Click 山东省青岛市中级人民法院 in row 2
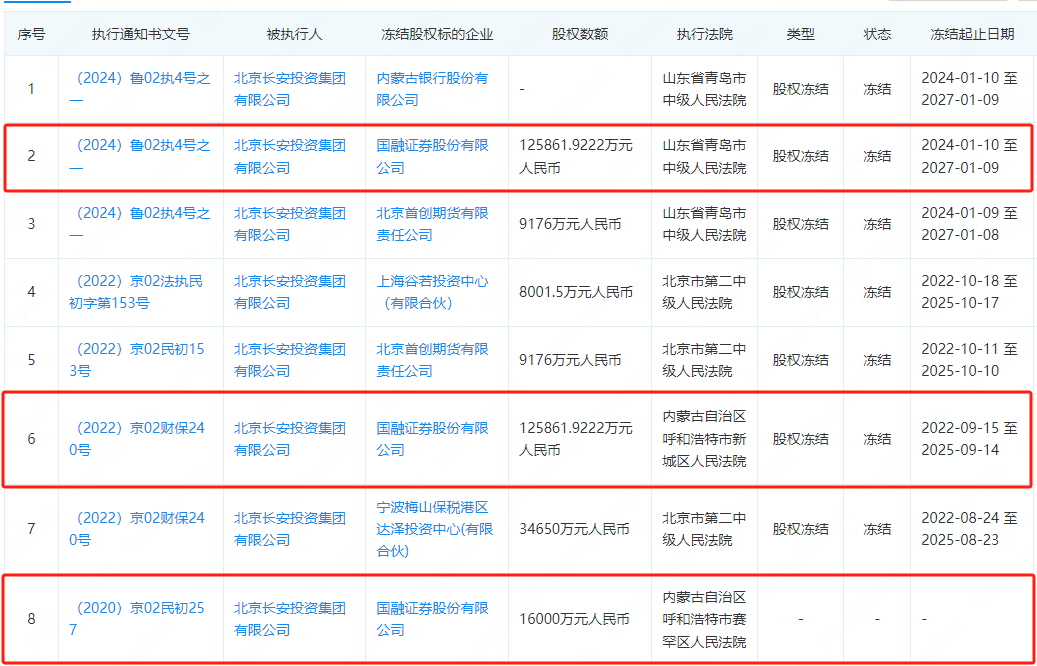 point(704,157)
